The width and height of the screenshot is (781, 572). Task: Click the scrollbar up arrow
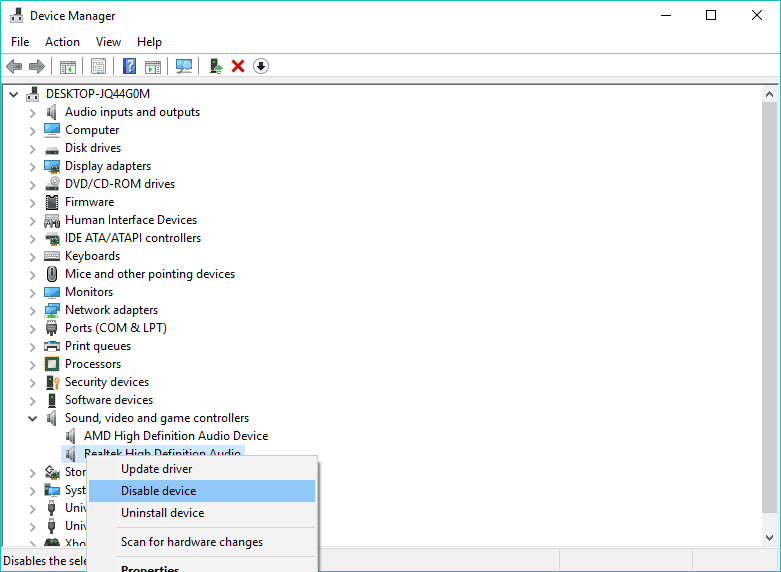[770, 94]
